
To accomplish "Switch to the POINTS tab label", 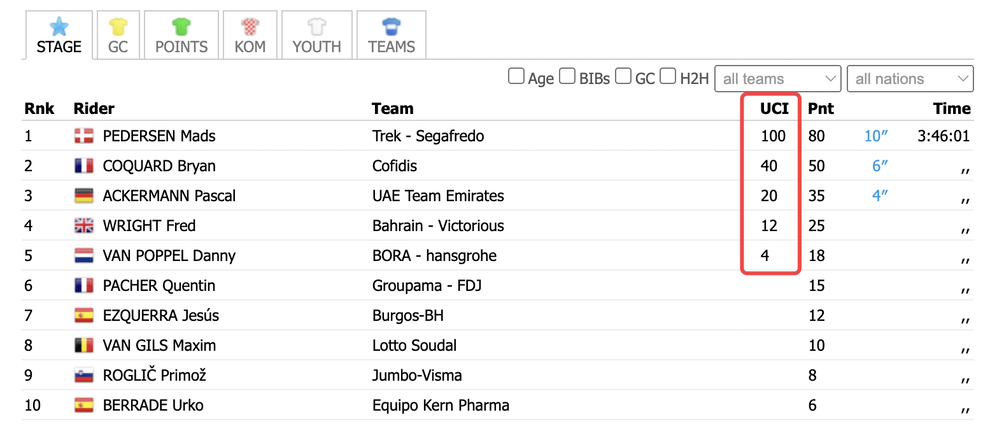I will pos(181,47).
